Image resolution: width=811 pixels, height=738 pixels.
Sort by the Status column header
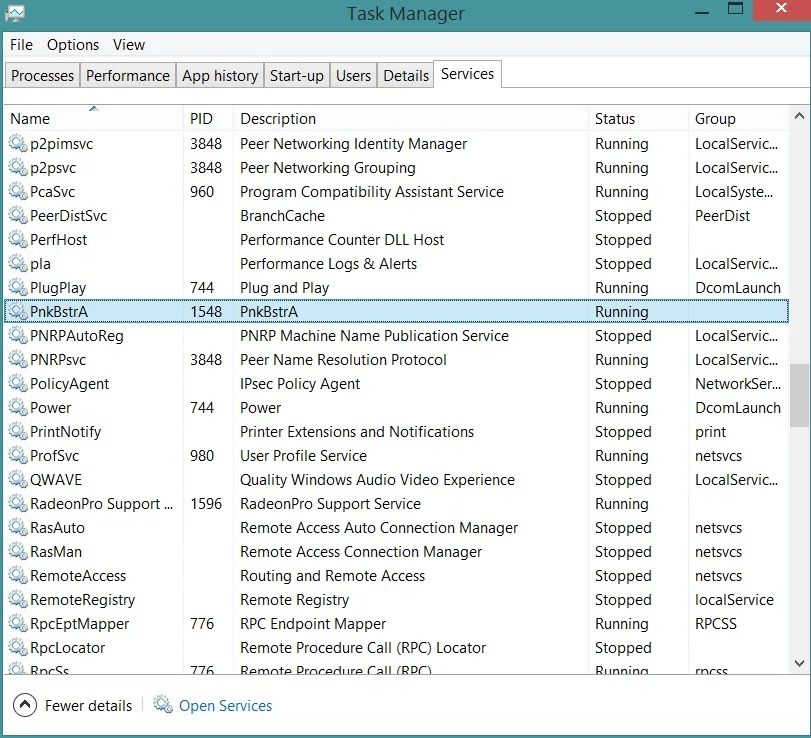coord(638,118)
